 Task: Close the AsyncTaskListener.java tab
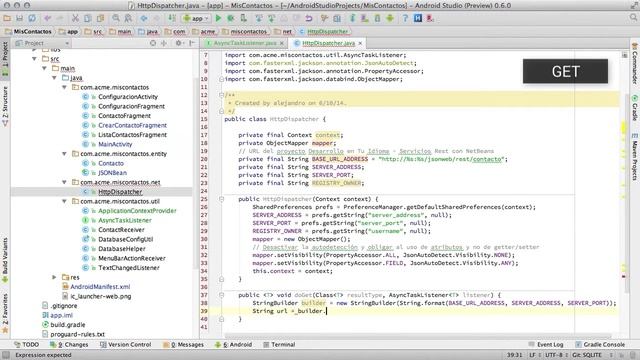coord(282,43)
